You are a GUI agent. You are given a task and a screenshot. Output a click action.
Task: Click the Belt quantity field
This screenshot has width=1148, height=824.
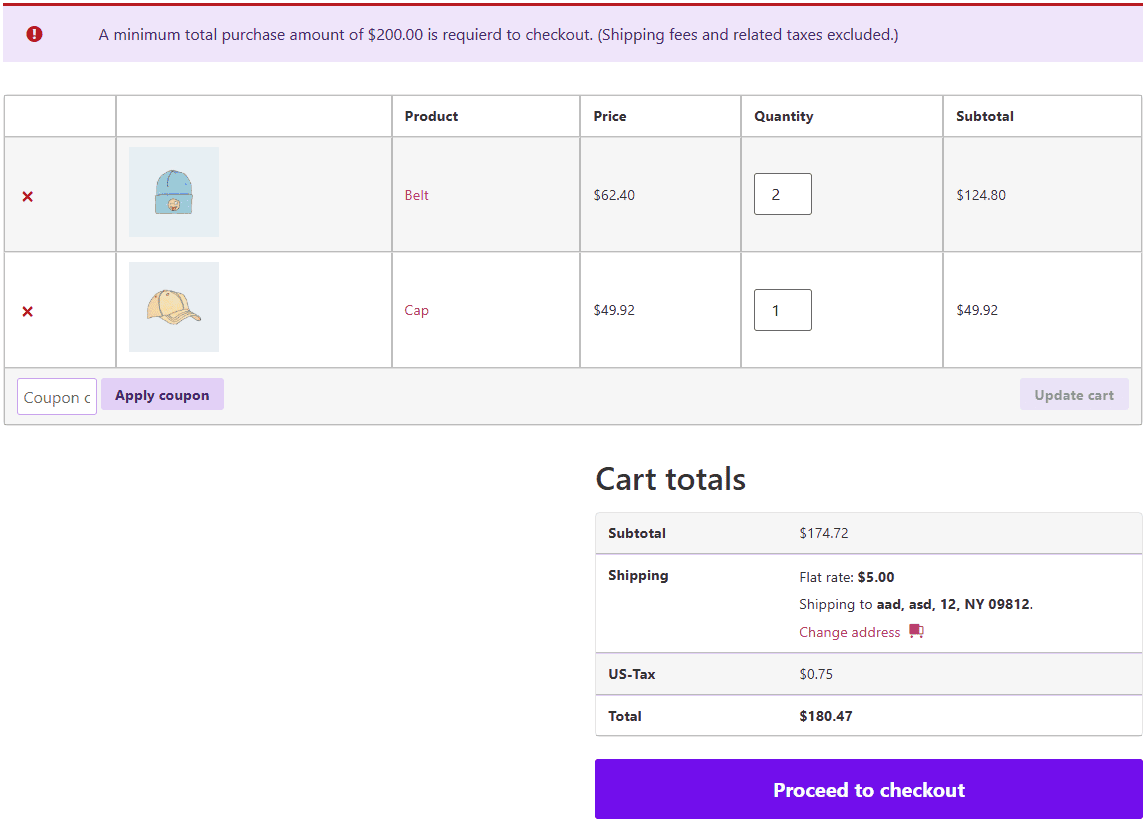pyautogui.click(x=783, y=194)
